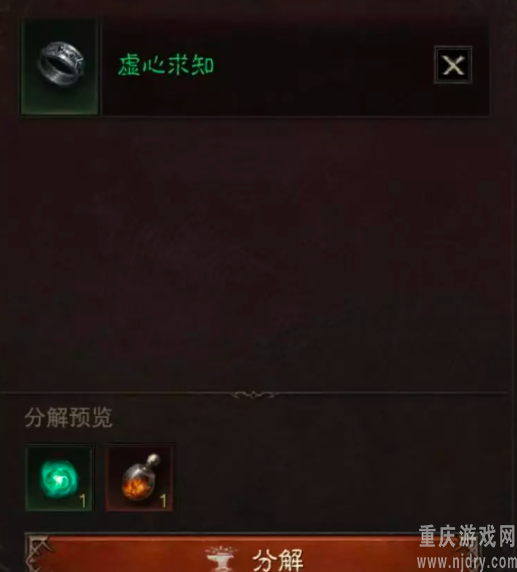Click the ornamental divider above 分解预览
The height and width of the screenshot is (572, 517).
click(x=255, y=394)
